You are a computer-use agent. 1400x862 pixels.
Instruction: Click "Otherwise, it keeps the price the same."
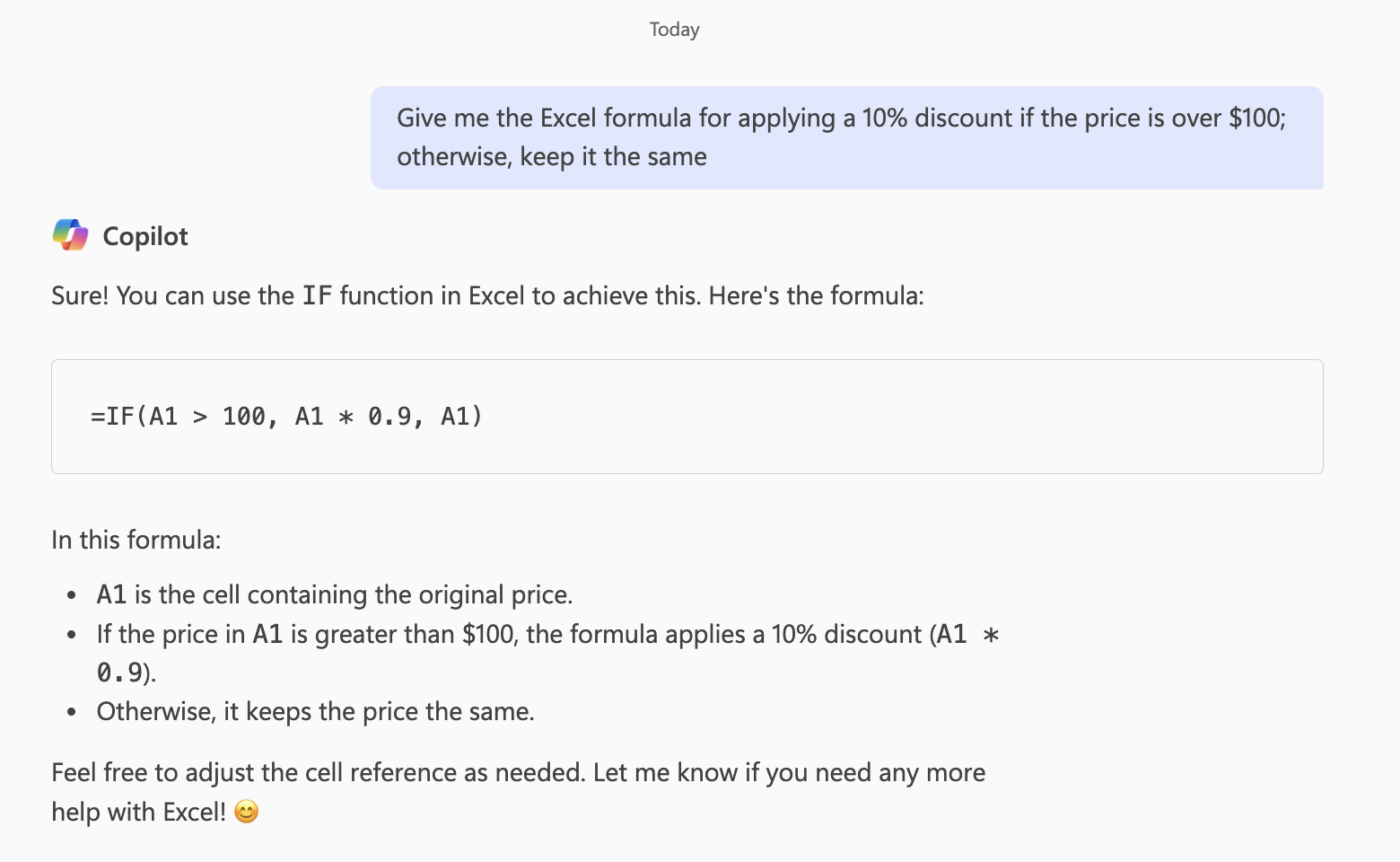[x=315, y=712]
